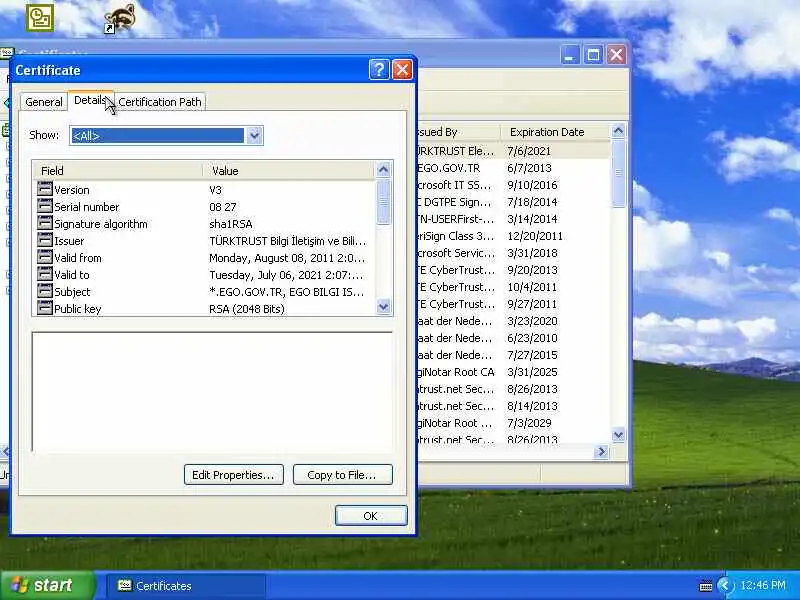Select the Valid to row
The image size is (800, 600).
204,274
